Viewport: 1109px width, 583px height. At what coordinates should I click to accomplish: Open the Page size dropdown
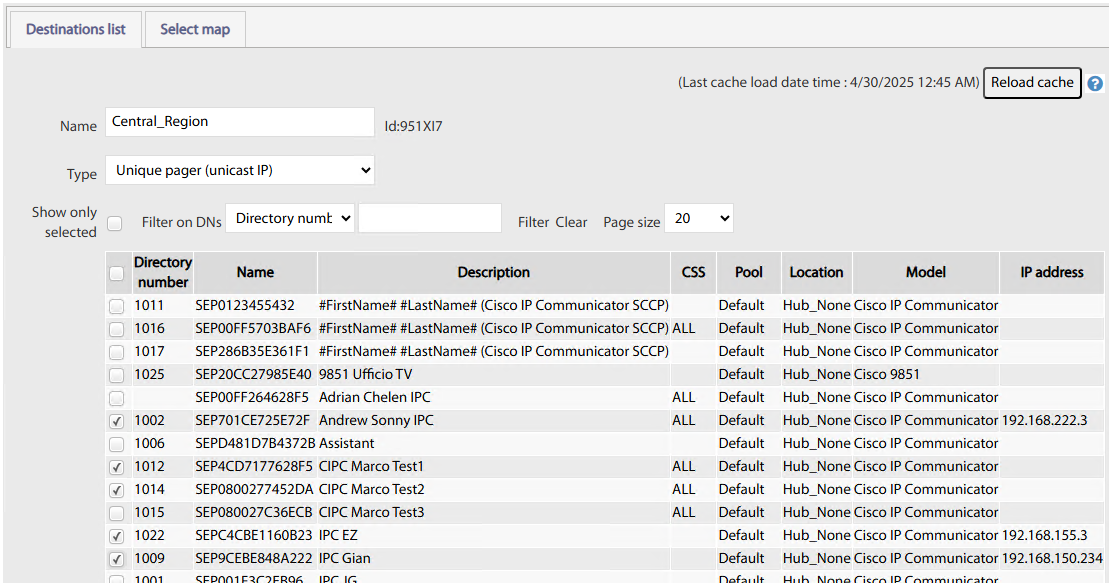(x=700, y=218)
